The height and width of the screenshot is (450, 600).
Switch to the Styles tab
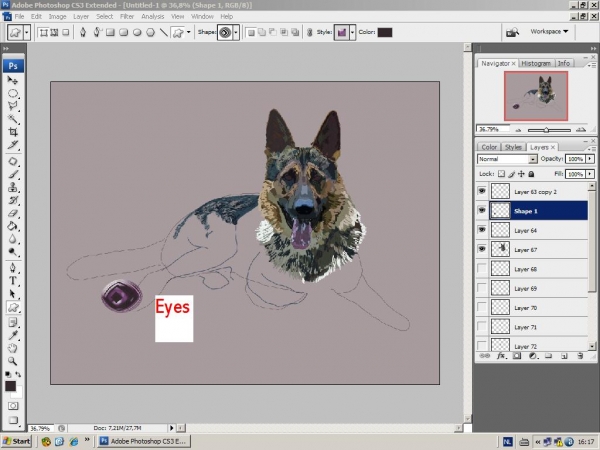click(x=513, y=147)
